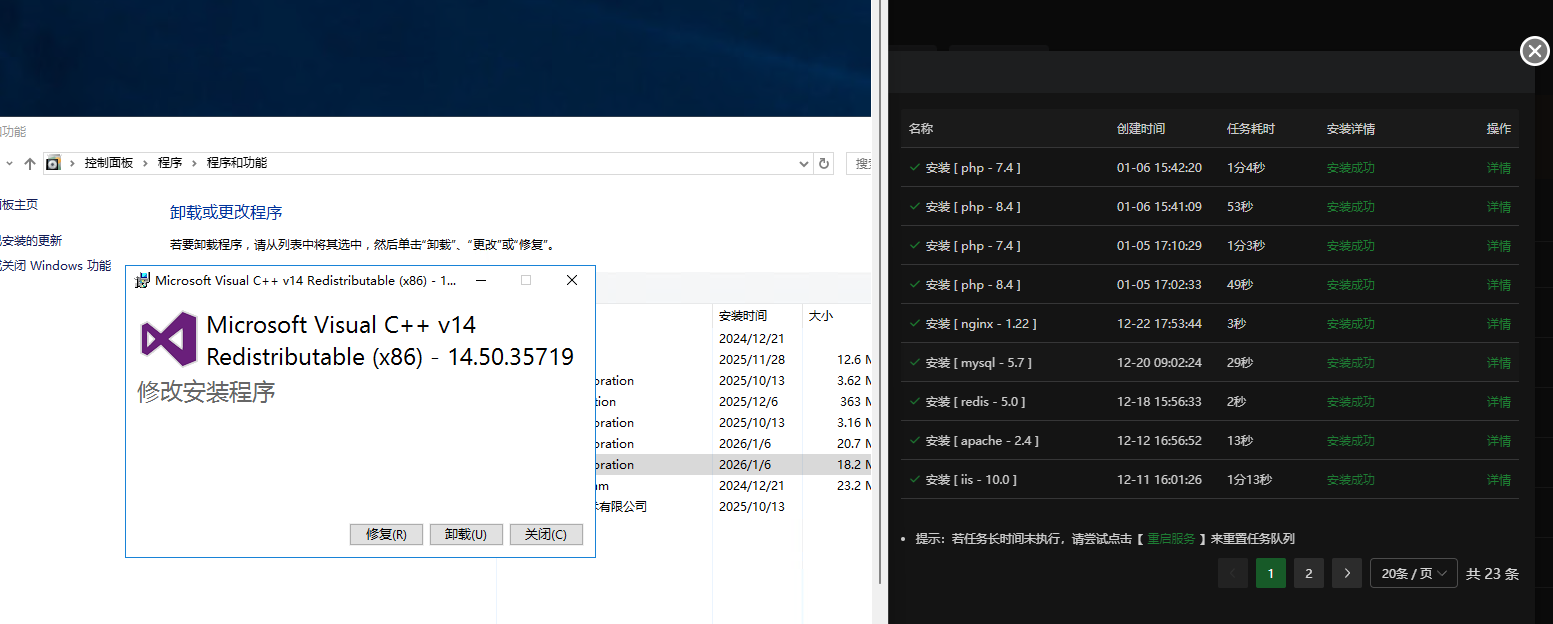This screenshot has height=624, width=1553.
Task: Click the Visual Studio logo in installer dialog
Action: (168, 339)
